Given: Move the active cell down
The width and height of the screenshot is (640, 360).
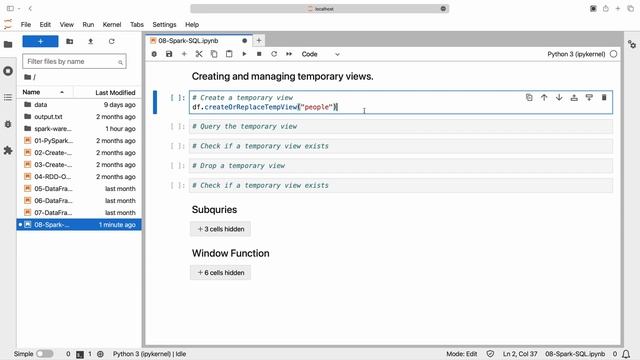Looking at the screenshot, I should tap(559, 98).
